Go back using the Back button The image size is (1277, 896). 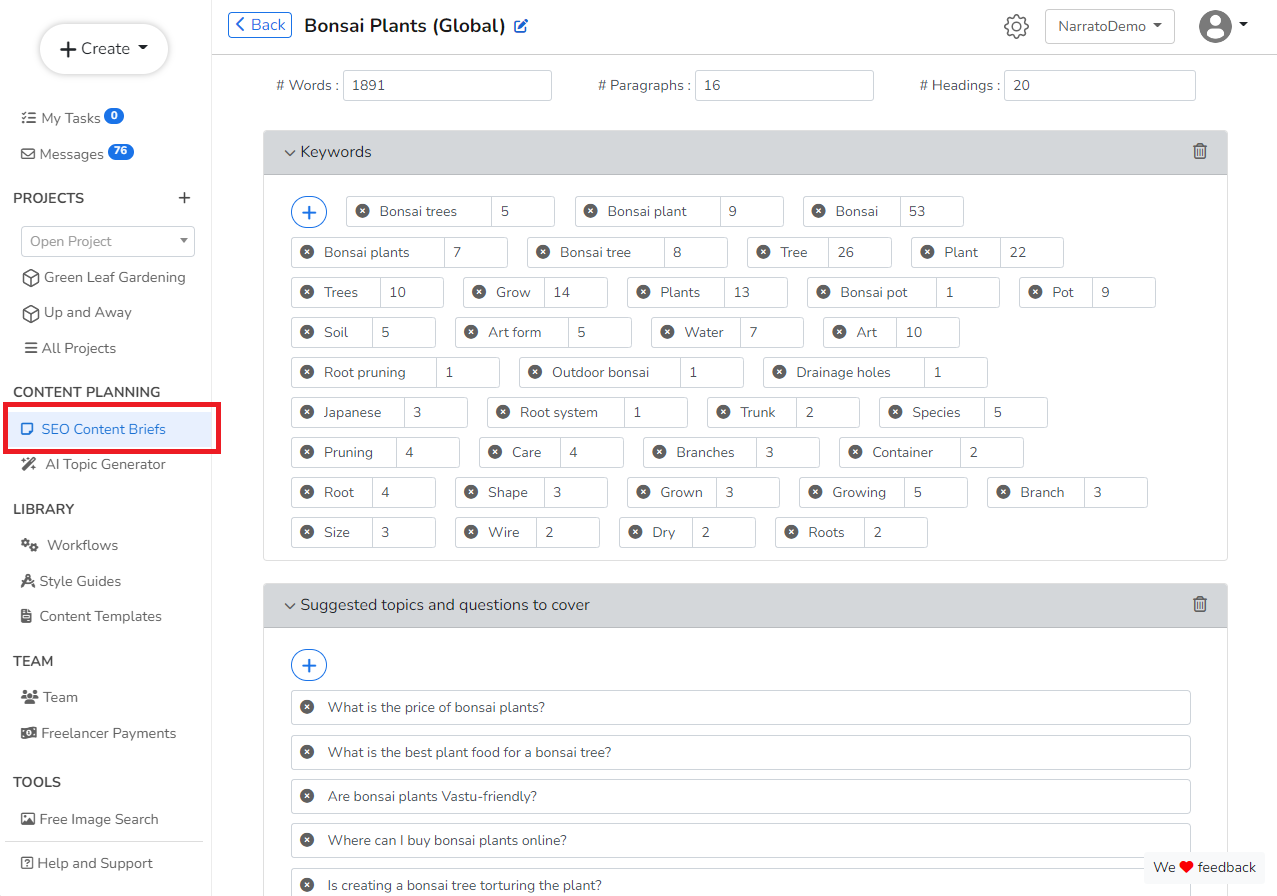click(260, 25)
